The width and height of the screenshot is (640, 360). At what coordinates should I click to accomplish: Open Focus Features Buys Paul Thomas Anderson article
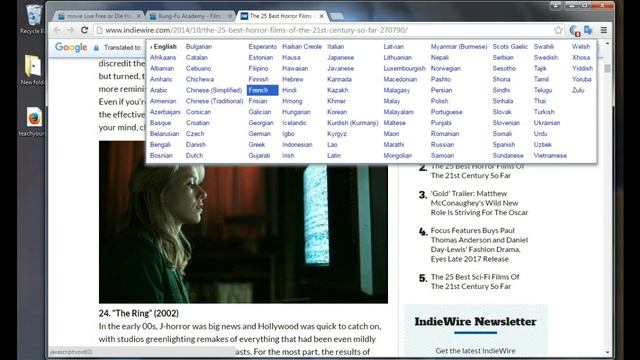pos(479,244)
